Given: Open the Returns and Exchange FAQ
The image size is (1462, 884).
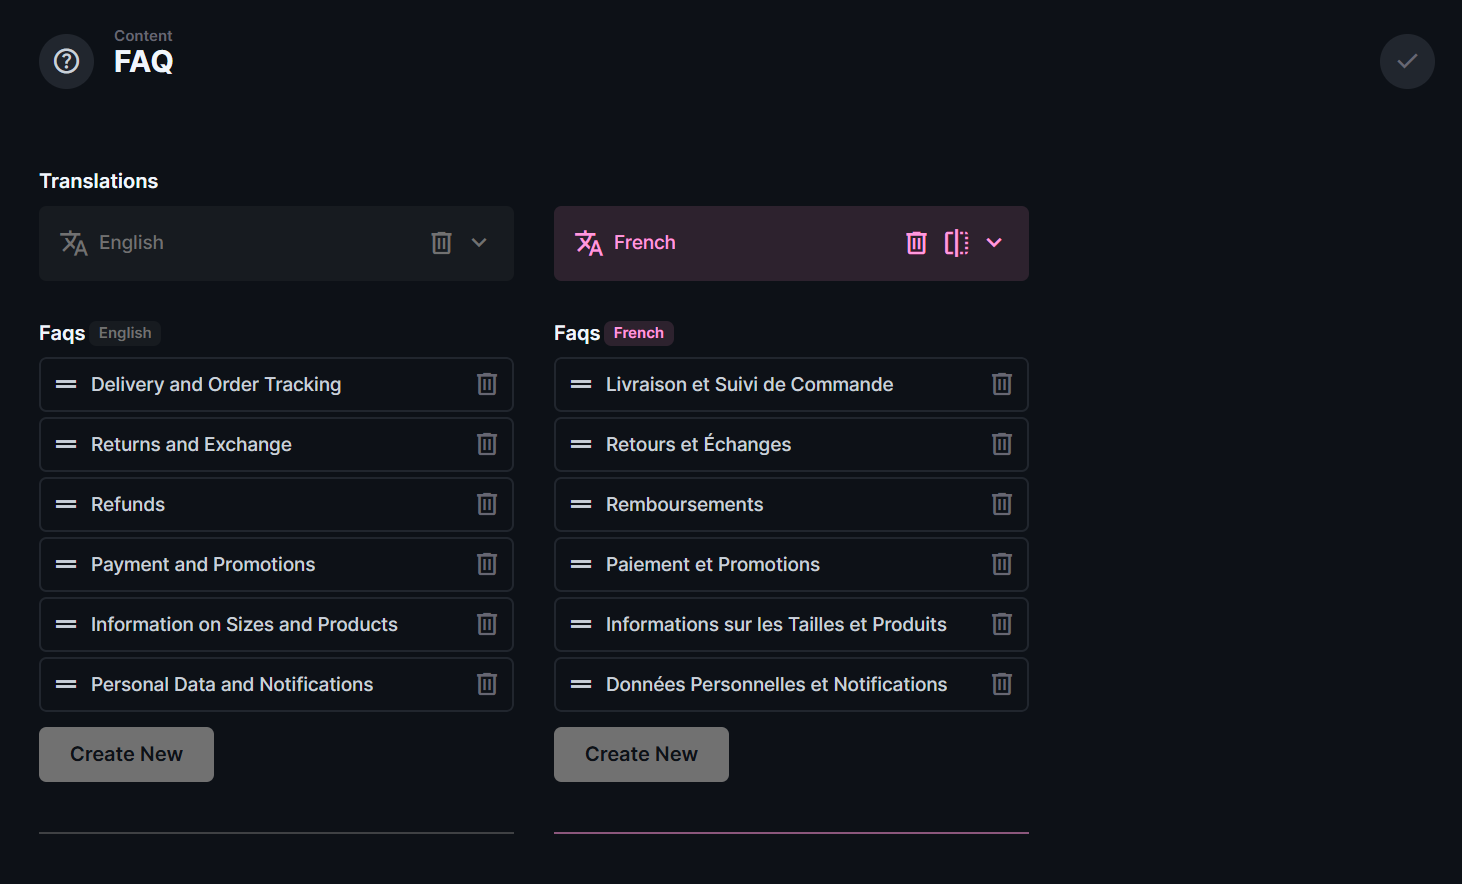Looking at the screenshot, I should (x=191, y=444).
